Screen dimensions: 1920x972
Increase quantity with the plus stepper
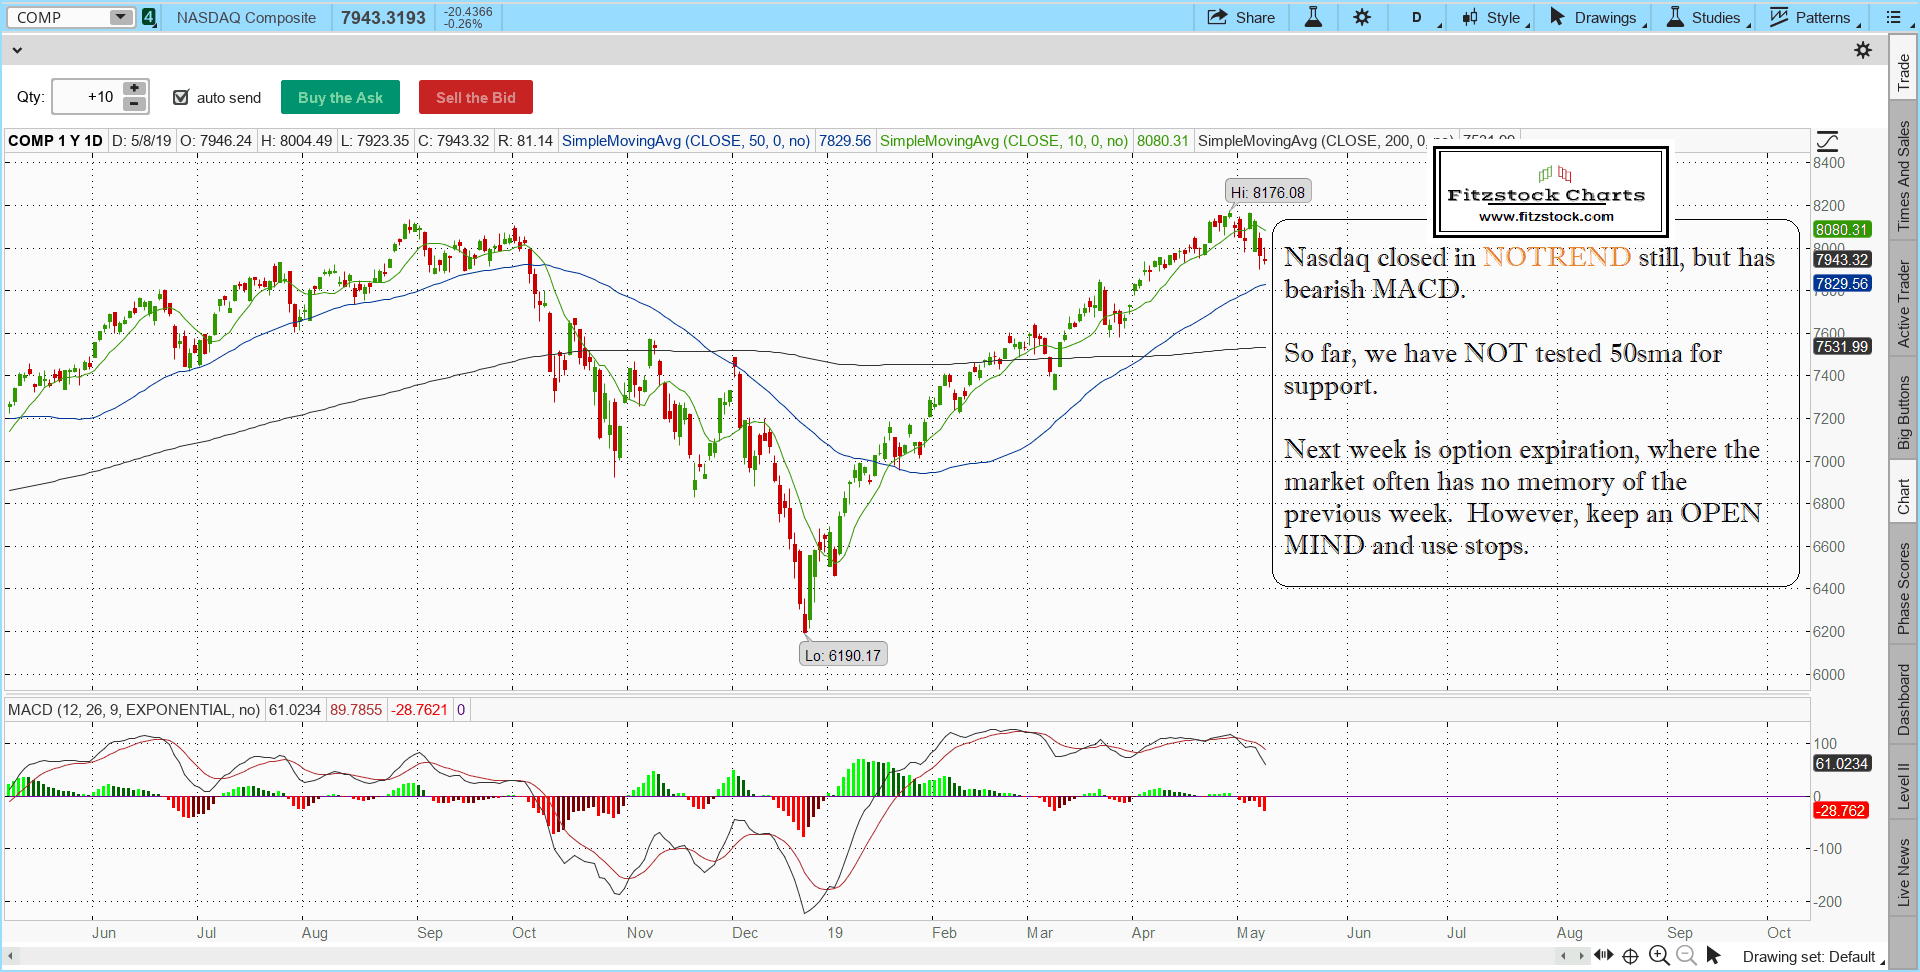[x=134, y=89]
